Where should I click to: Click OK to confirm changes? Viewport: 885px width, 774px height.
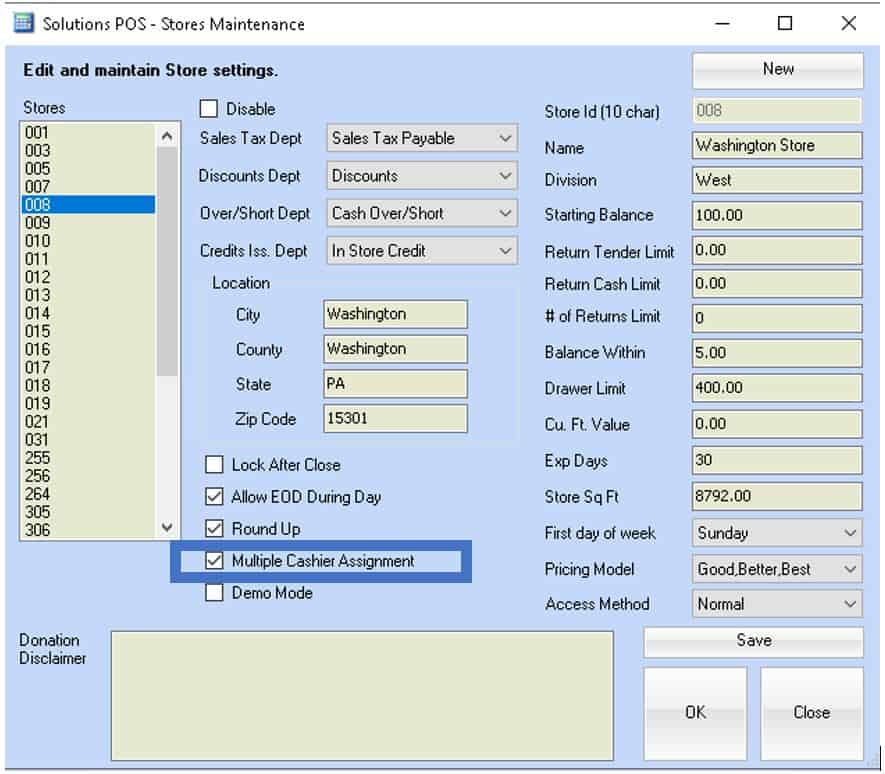pyautogui.click(x=694, y=712)
